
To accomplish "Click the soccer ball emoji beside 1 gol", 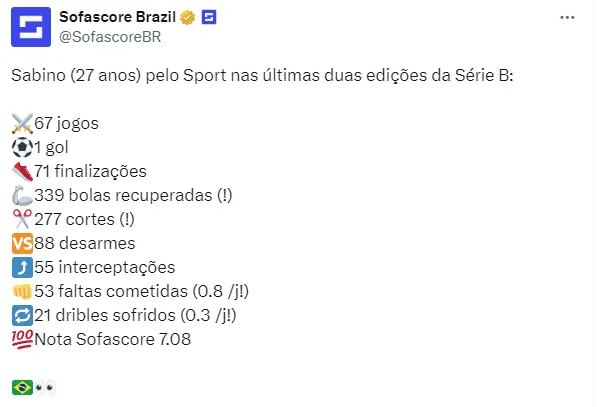I will (22, 147).
